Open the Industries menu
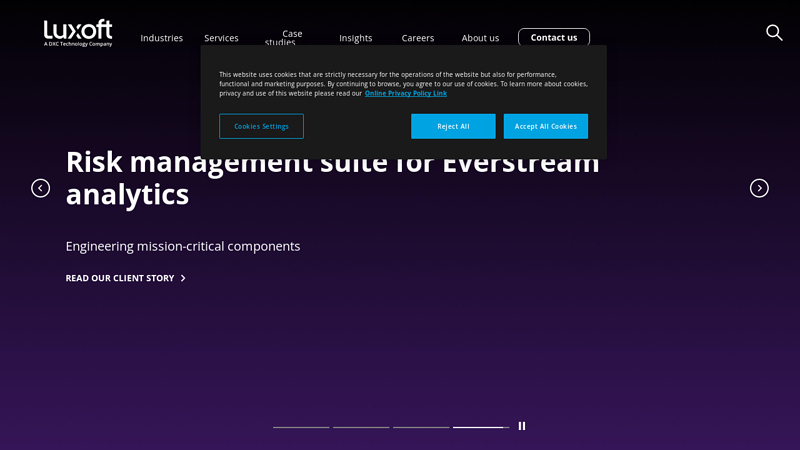Screen dimensions: 800x450 click(x=161, y=38)
